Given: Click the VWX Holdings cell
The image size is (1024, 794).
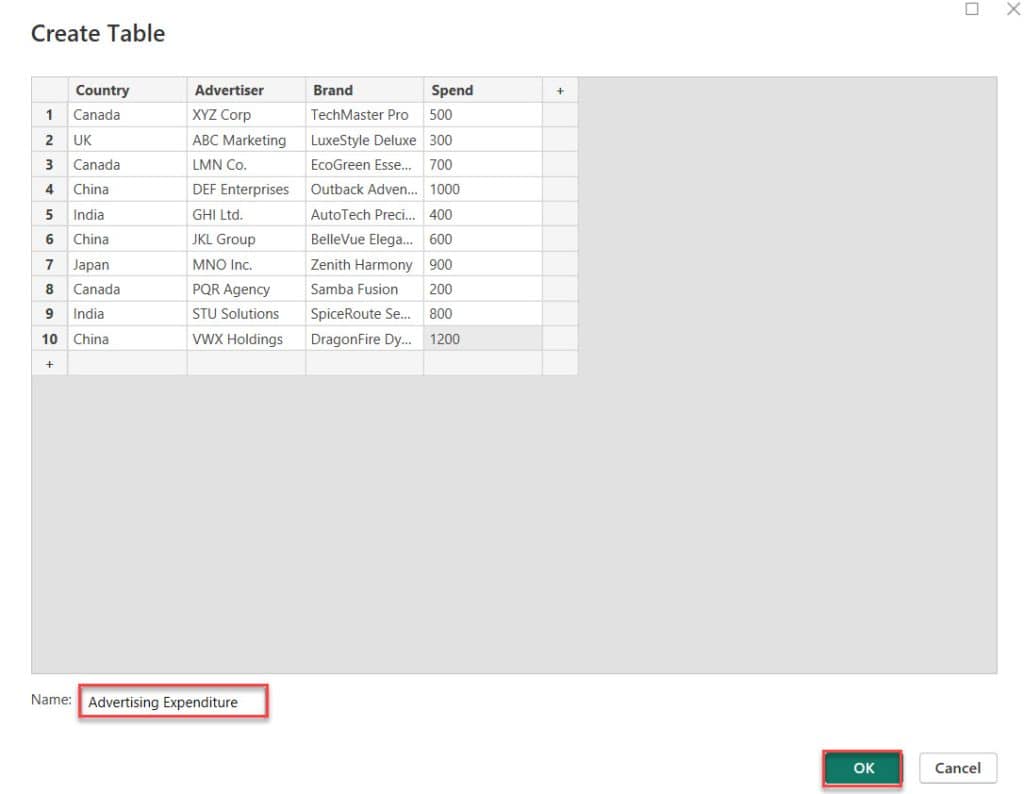Looking at the screenshot, I should [x=246, y=339].
